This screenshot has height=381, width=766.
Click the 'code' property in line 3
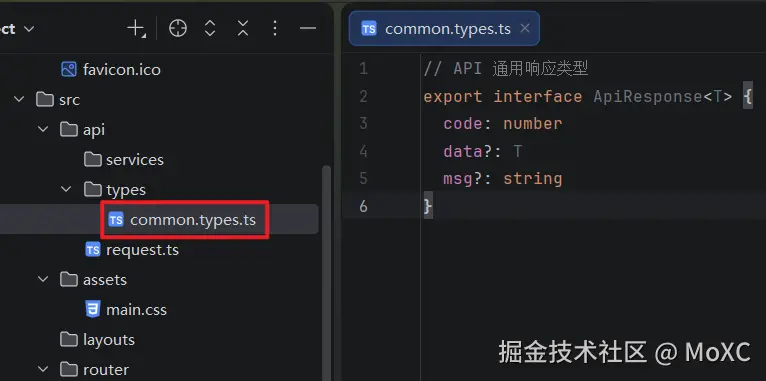pos(463,124)
